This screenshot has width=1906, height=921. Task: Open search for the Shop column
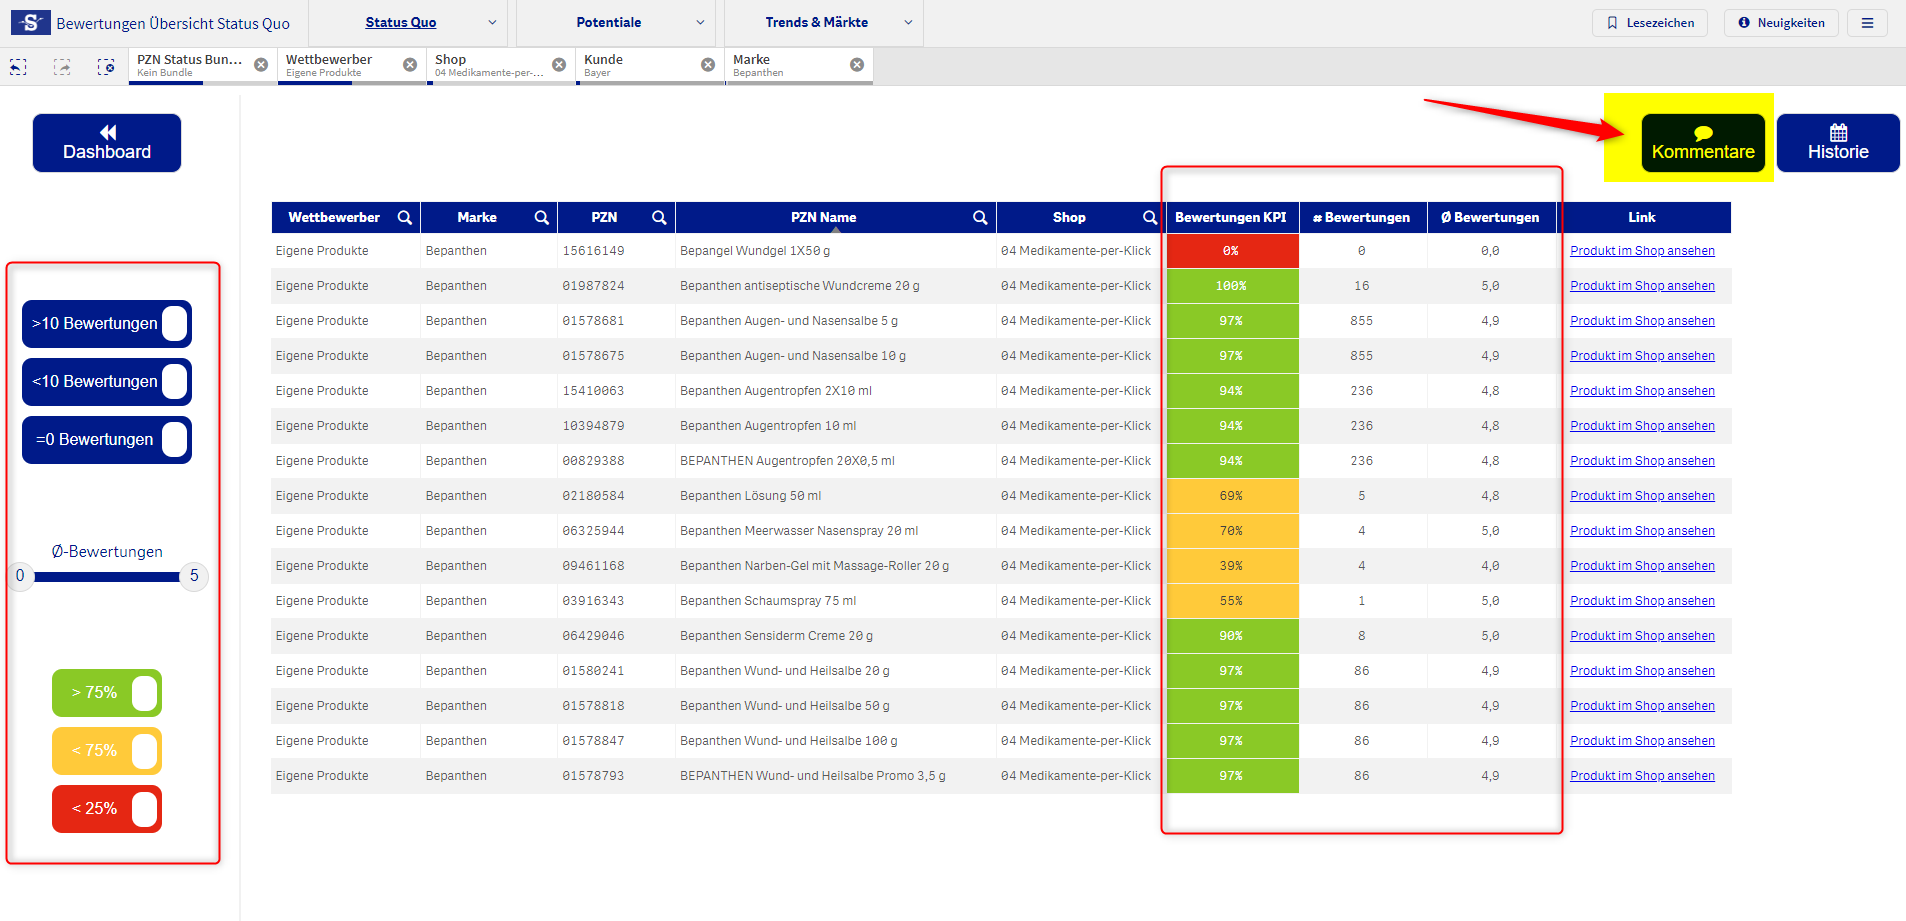pyautogui.click(x=1150, y=218)
